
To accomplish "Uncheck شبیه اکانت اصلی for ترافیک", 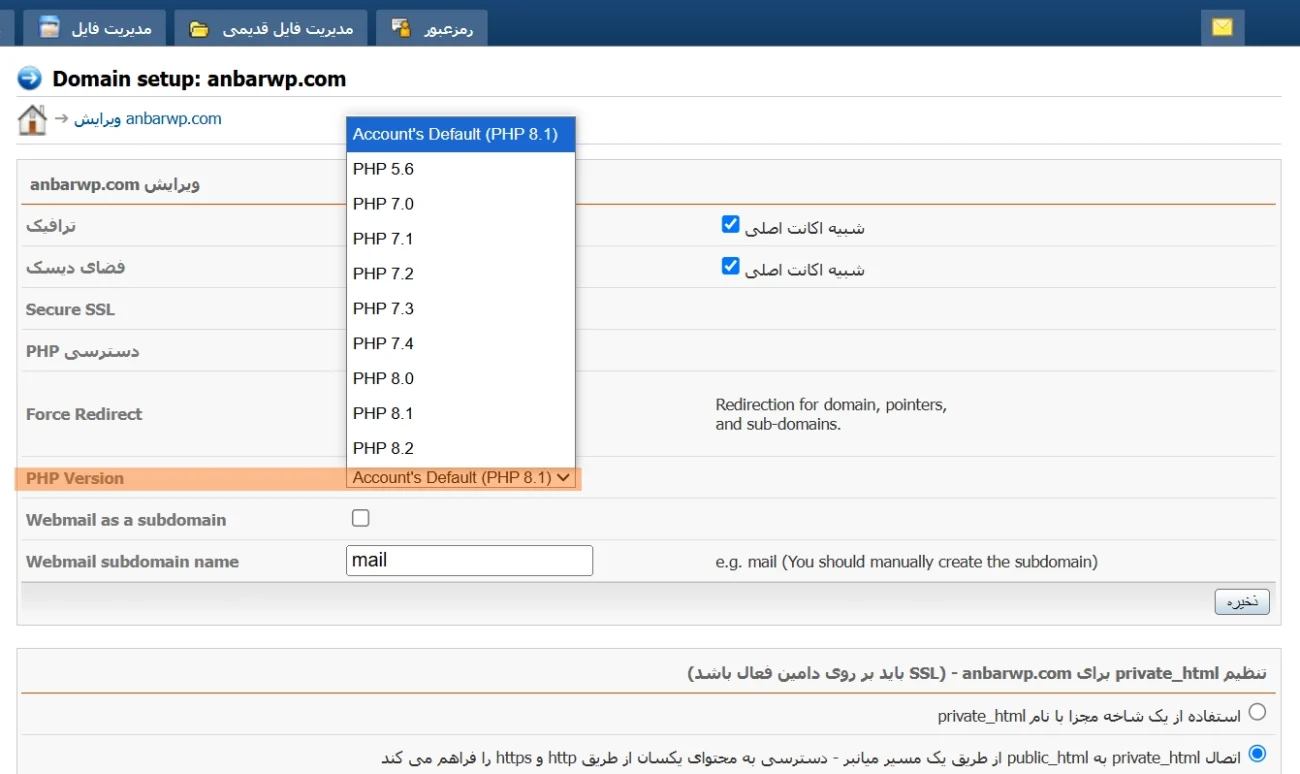I will click(730, 224).
